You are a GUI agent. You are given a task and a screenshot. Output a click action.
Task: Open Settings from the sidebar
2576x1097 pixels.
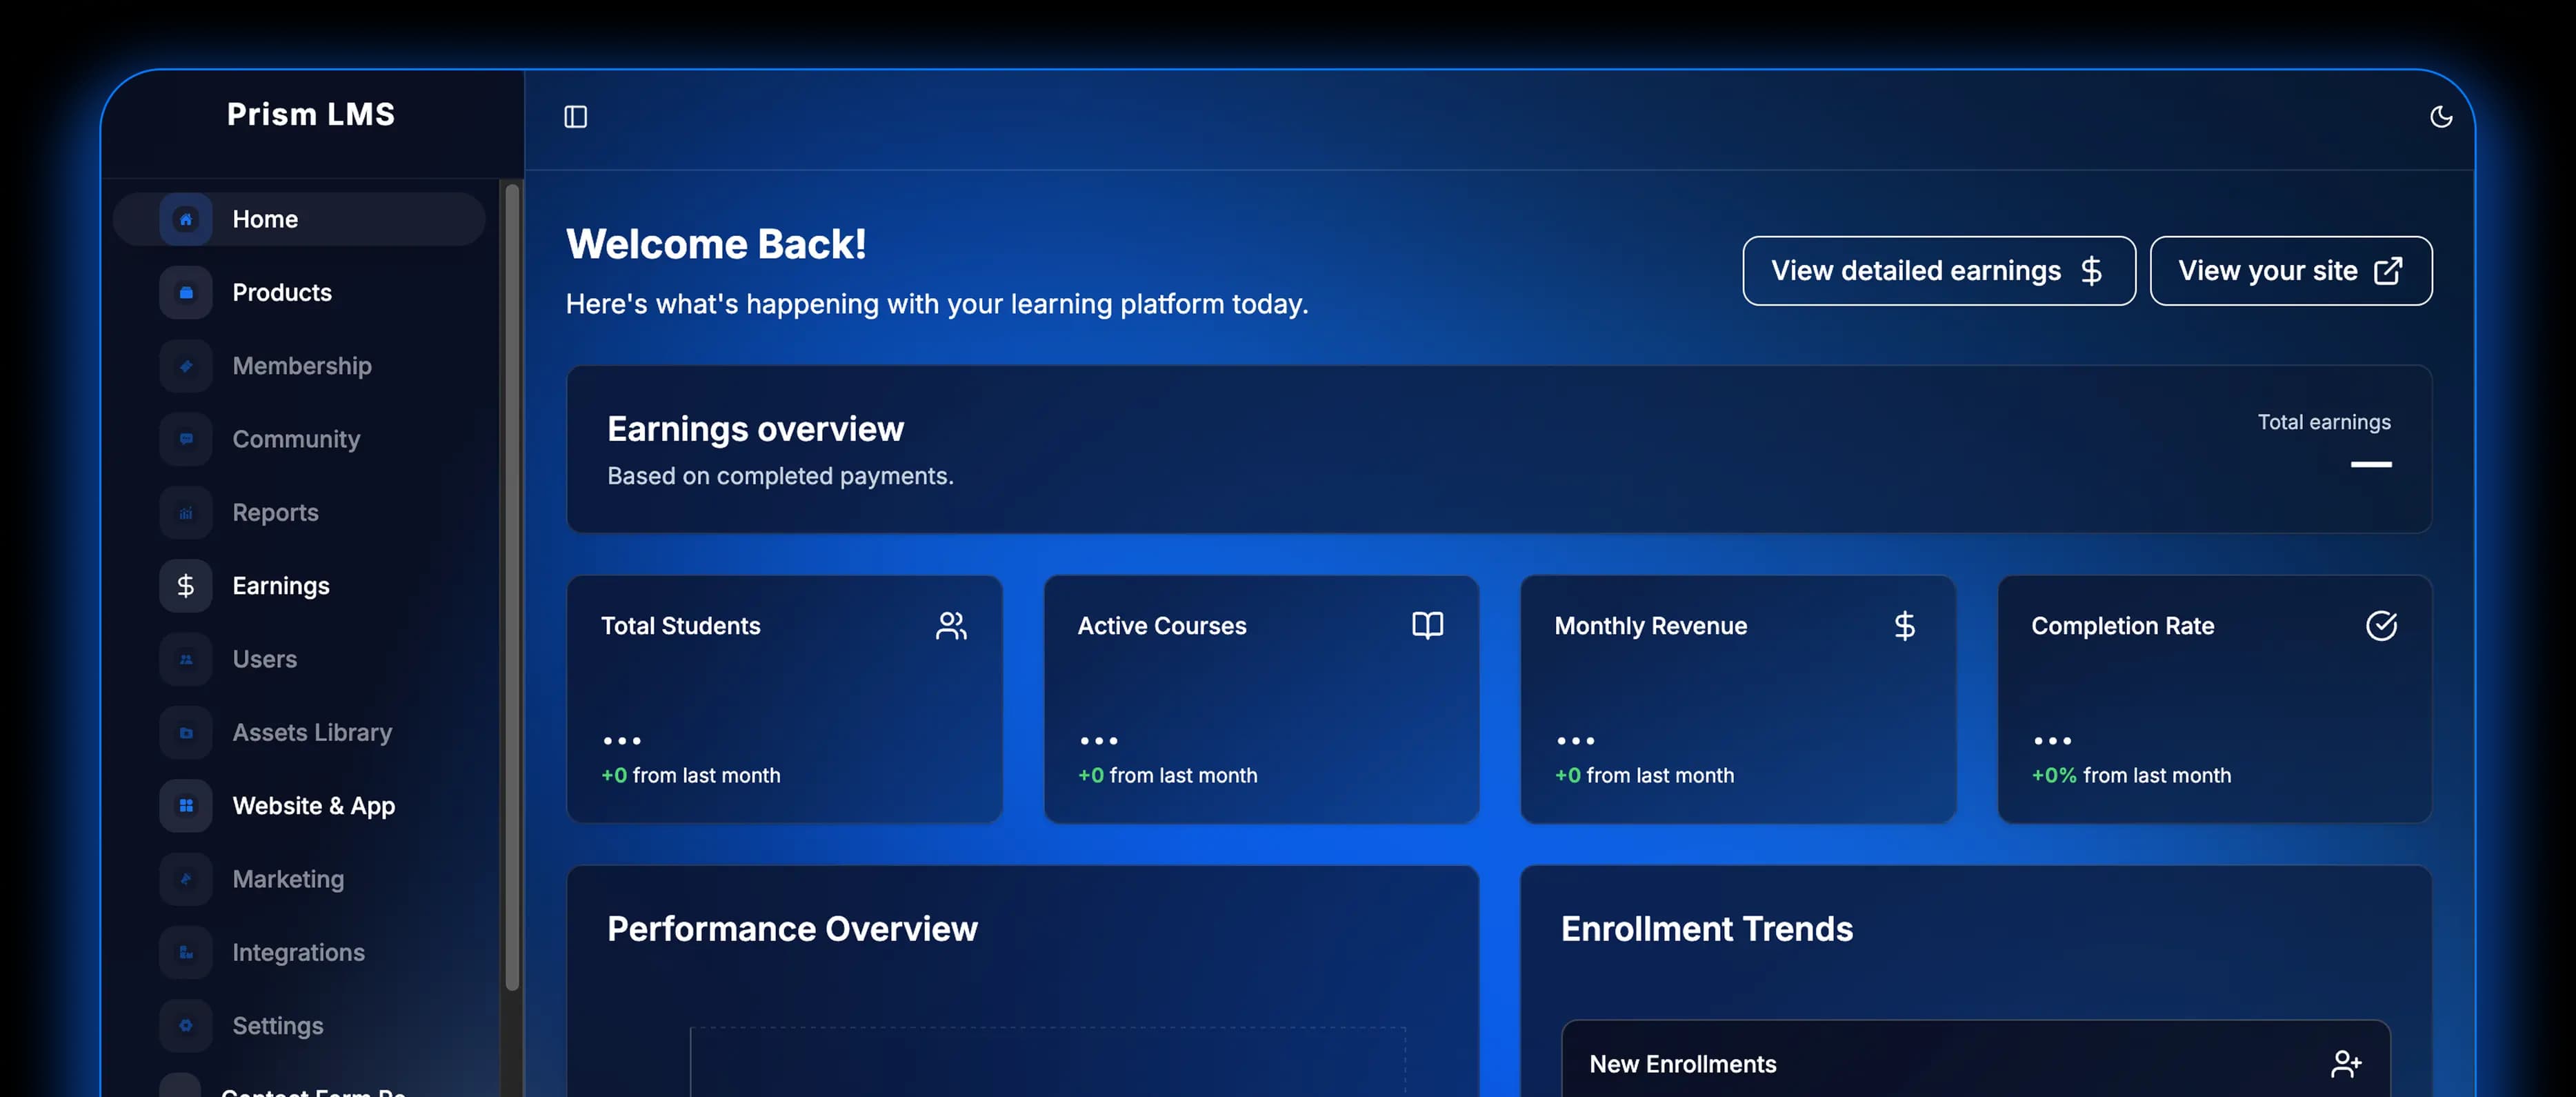[x=299, y=1026]
